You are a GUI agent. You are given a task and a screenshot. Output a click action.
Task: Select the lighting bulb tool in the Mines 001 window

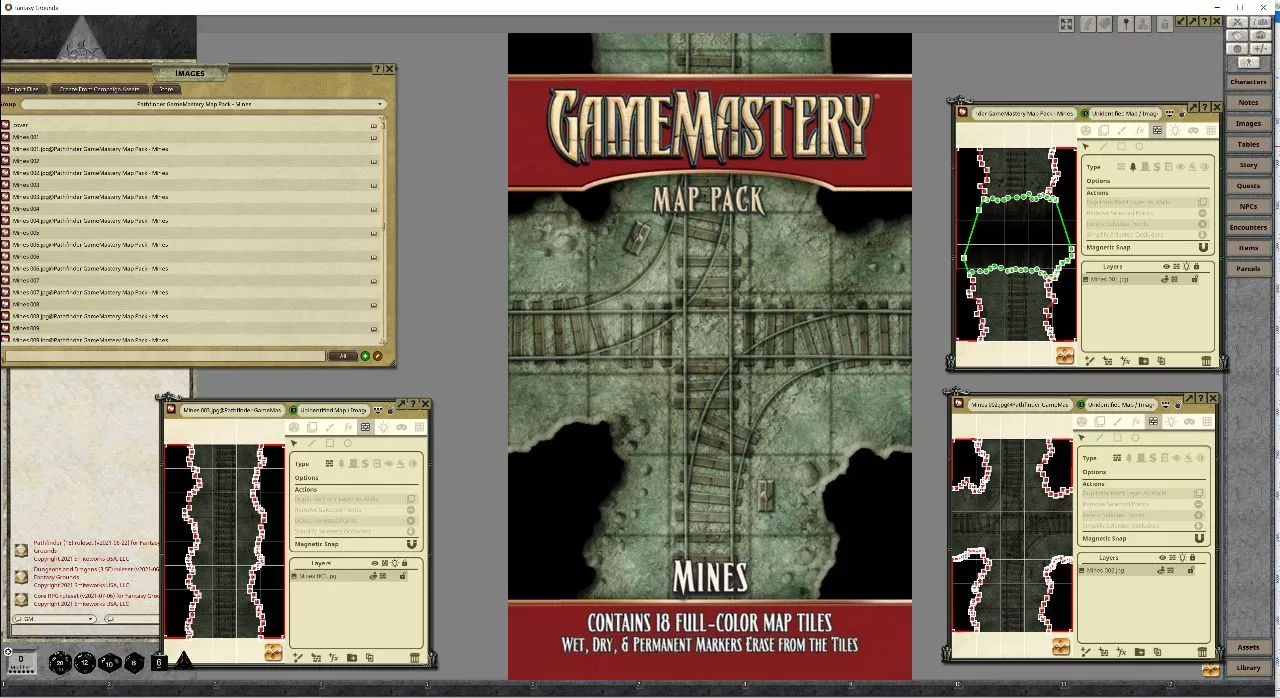tap(1175, 130)
